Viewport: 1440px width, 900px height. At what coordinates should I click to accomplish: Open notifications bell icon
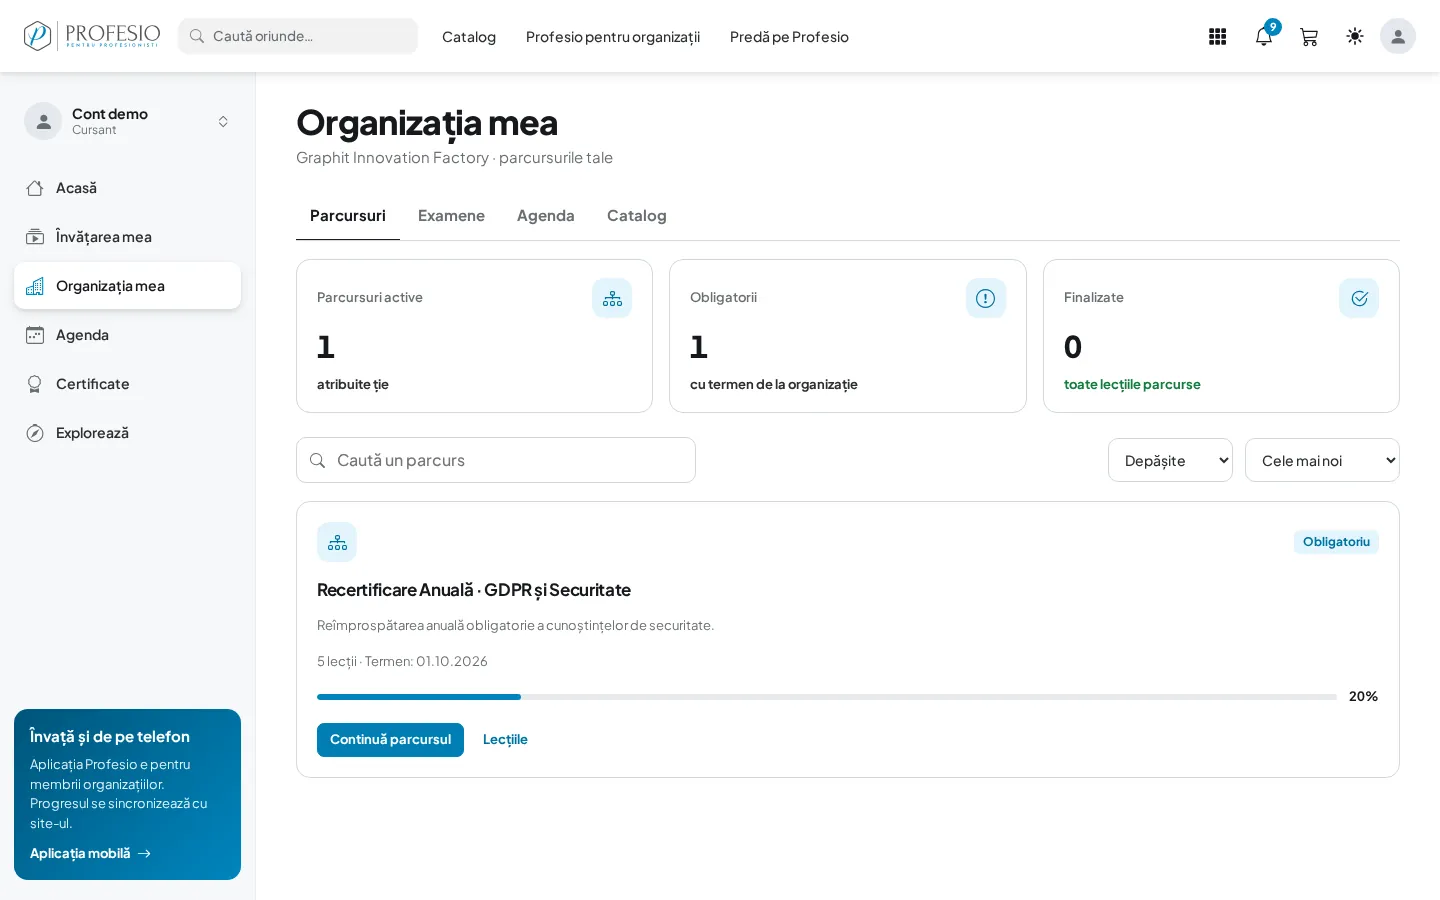1264,37
